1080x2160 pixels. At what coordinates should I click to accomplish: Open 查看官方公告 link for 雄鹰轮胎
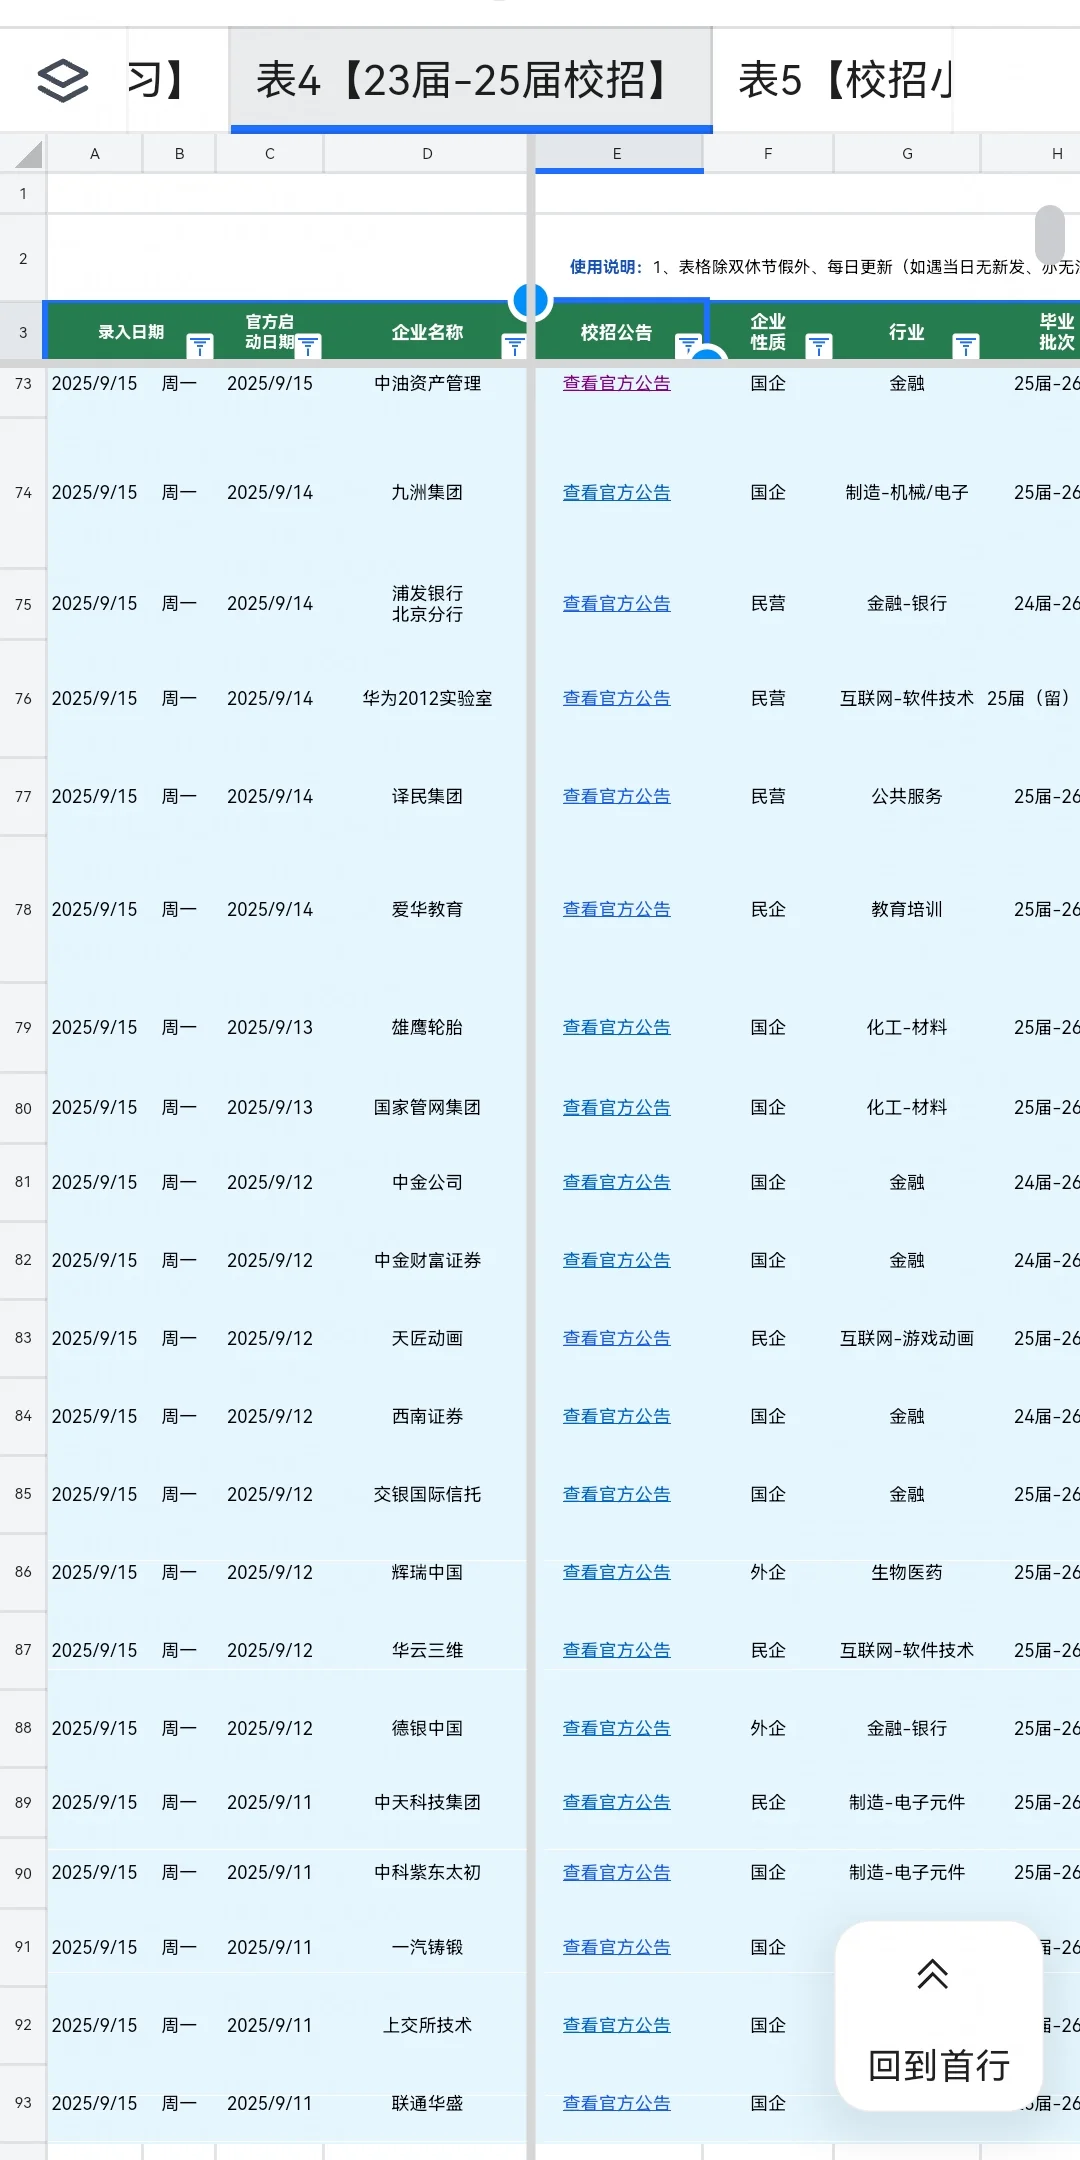pyautogui.click(x=617, y=1027)
